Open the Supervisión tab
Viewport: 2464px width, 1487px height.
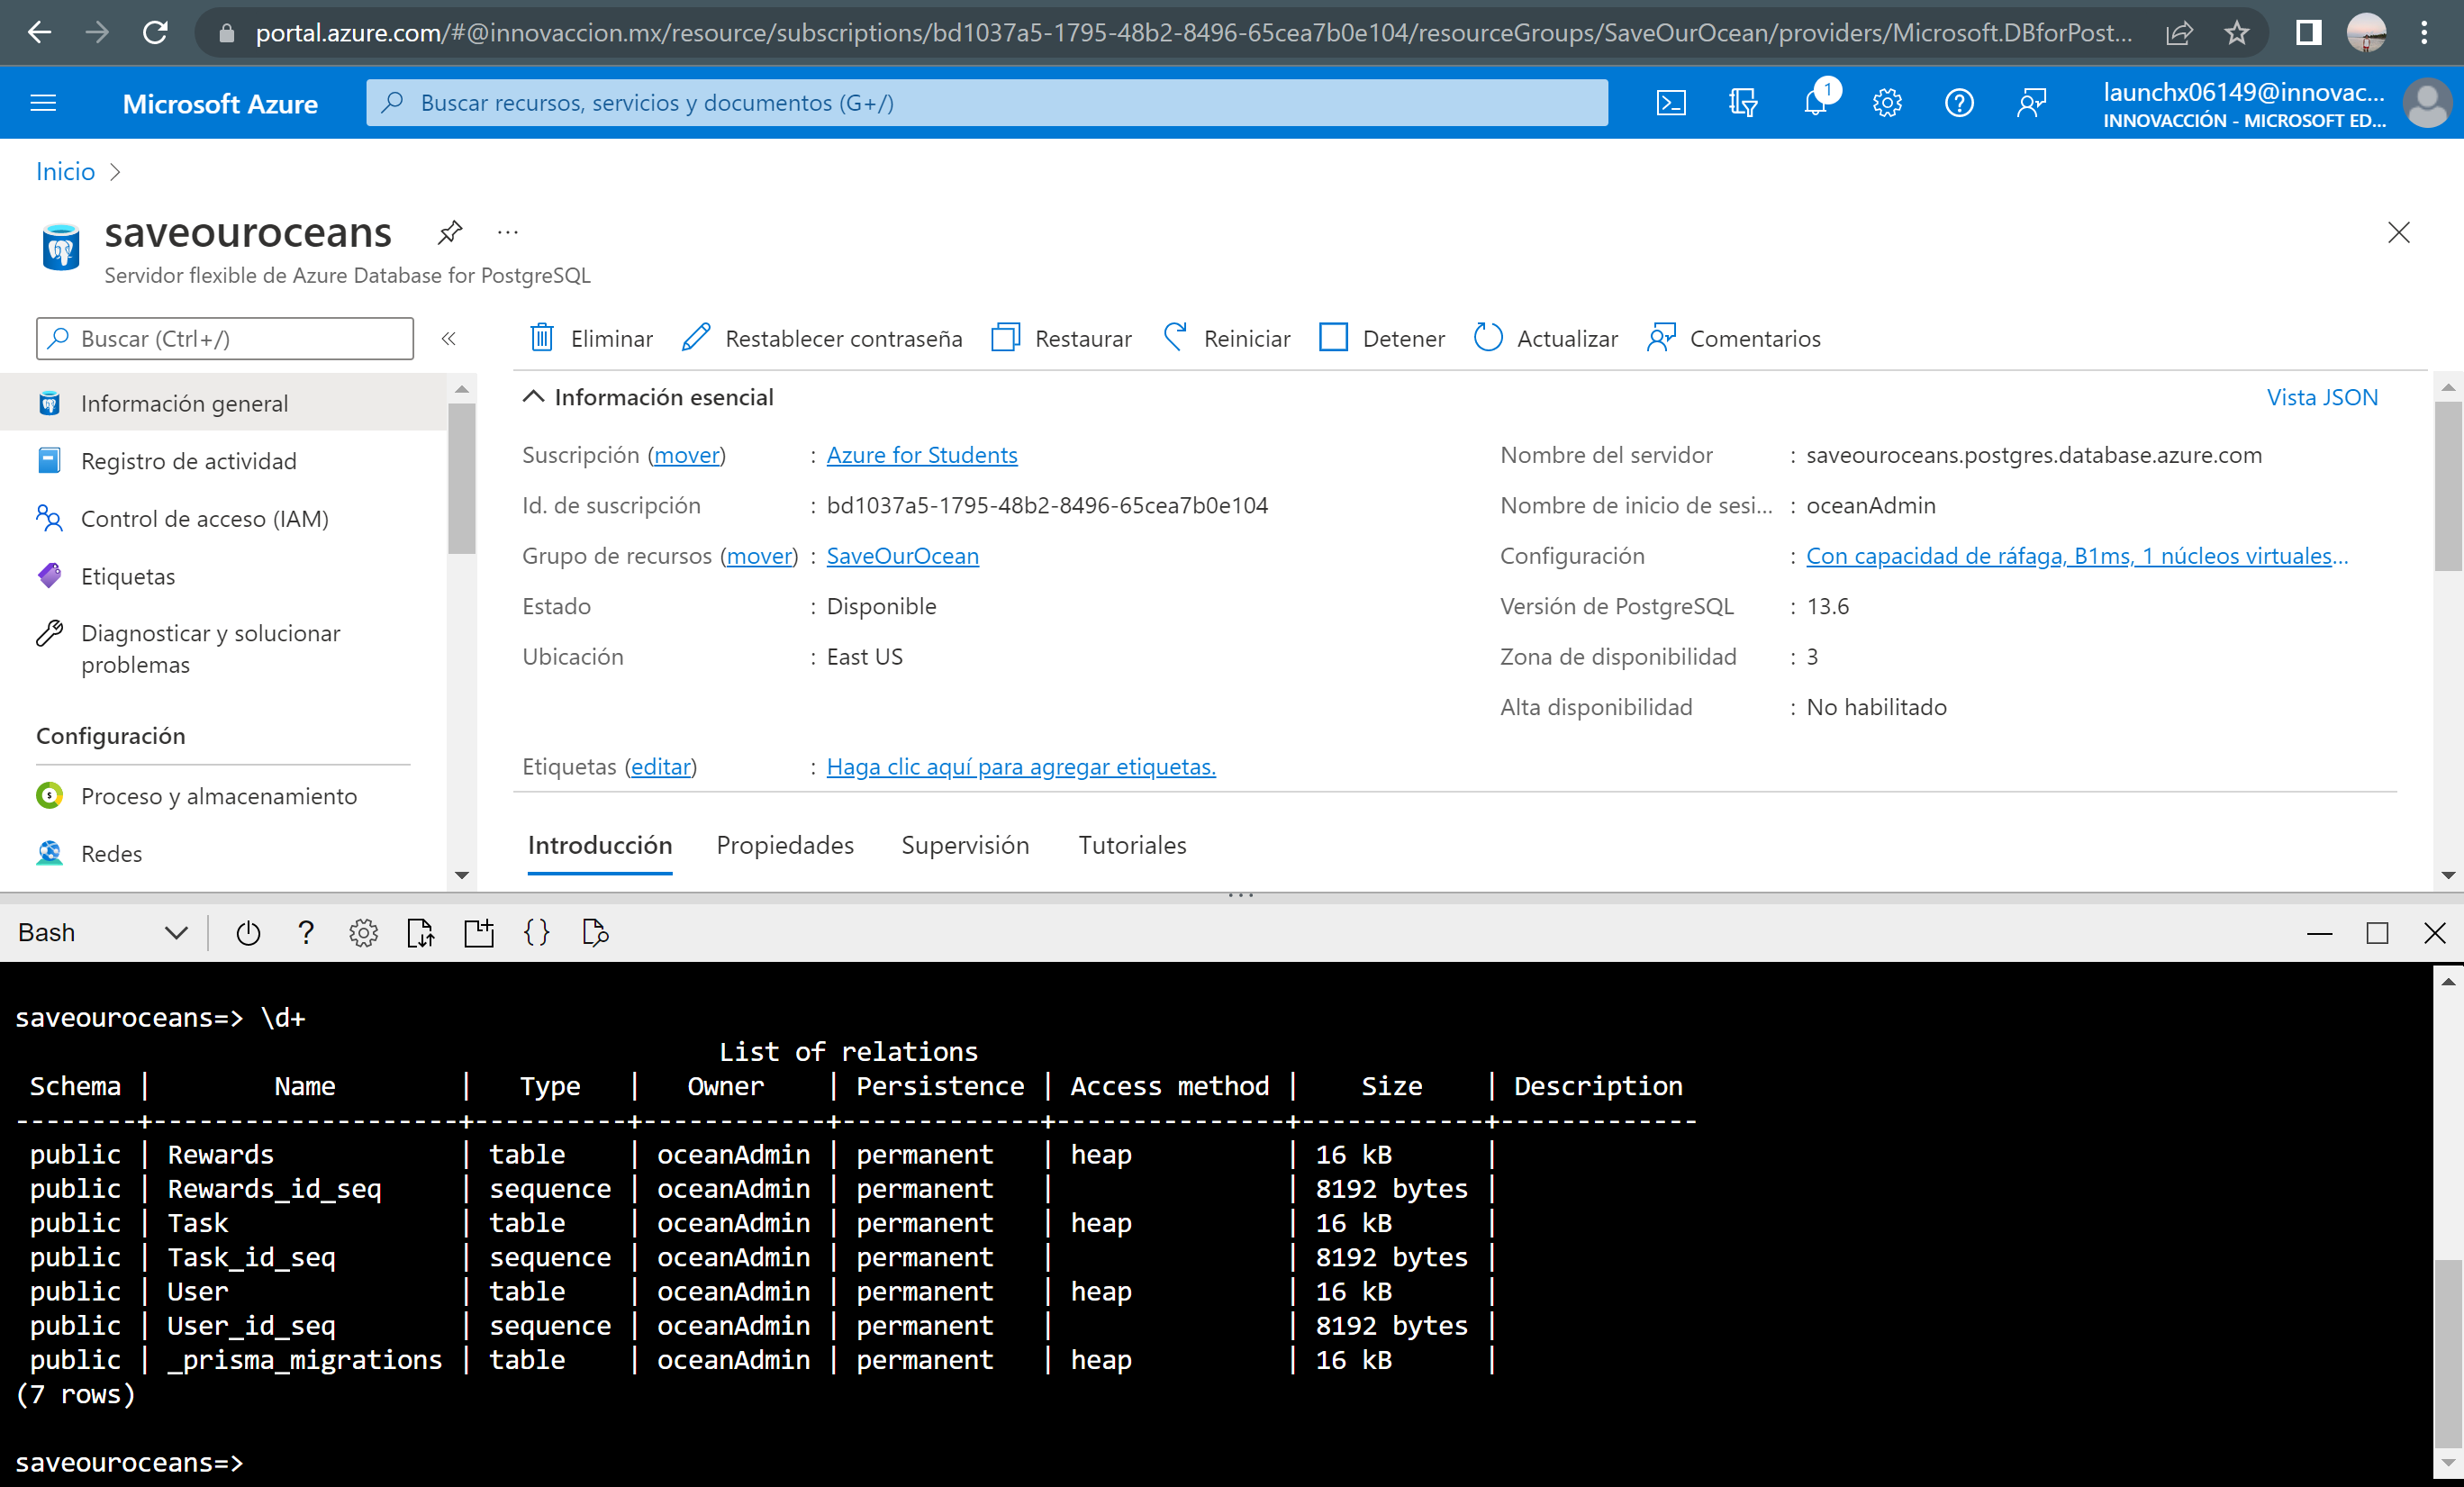click(x=964, y=845)
